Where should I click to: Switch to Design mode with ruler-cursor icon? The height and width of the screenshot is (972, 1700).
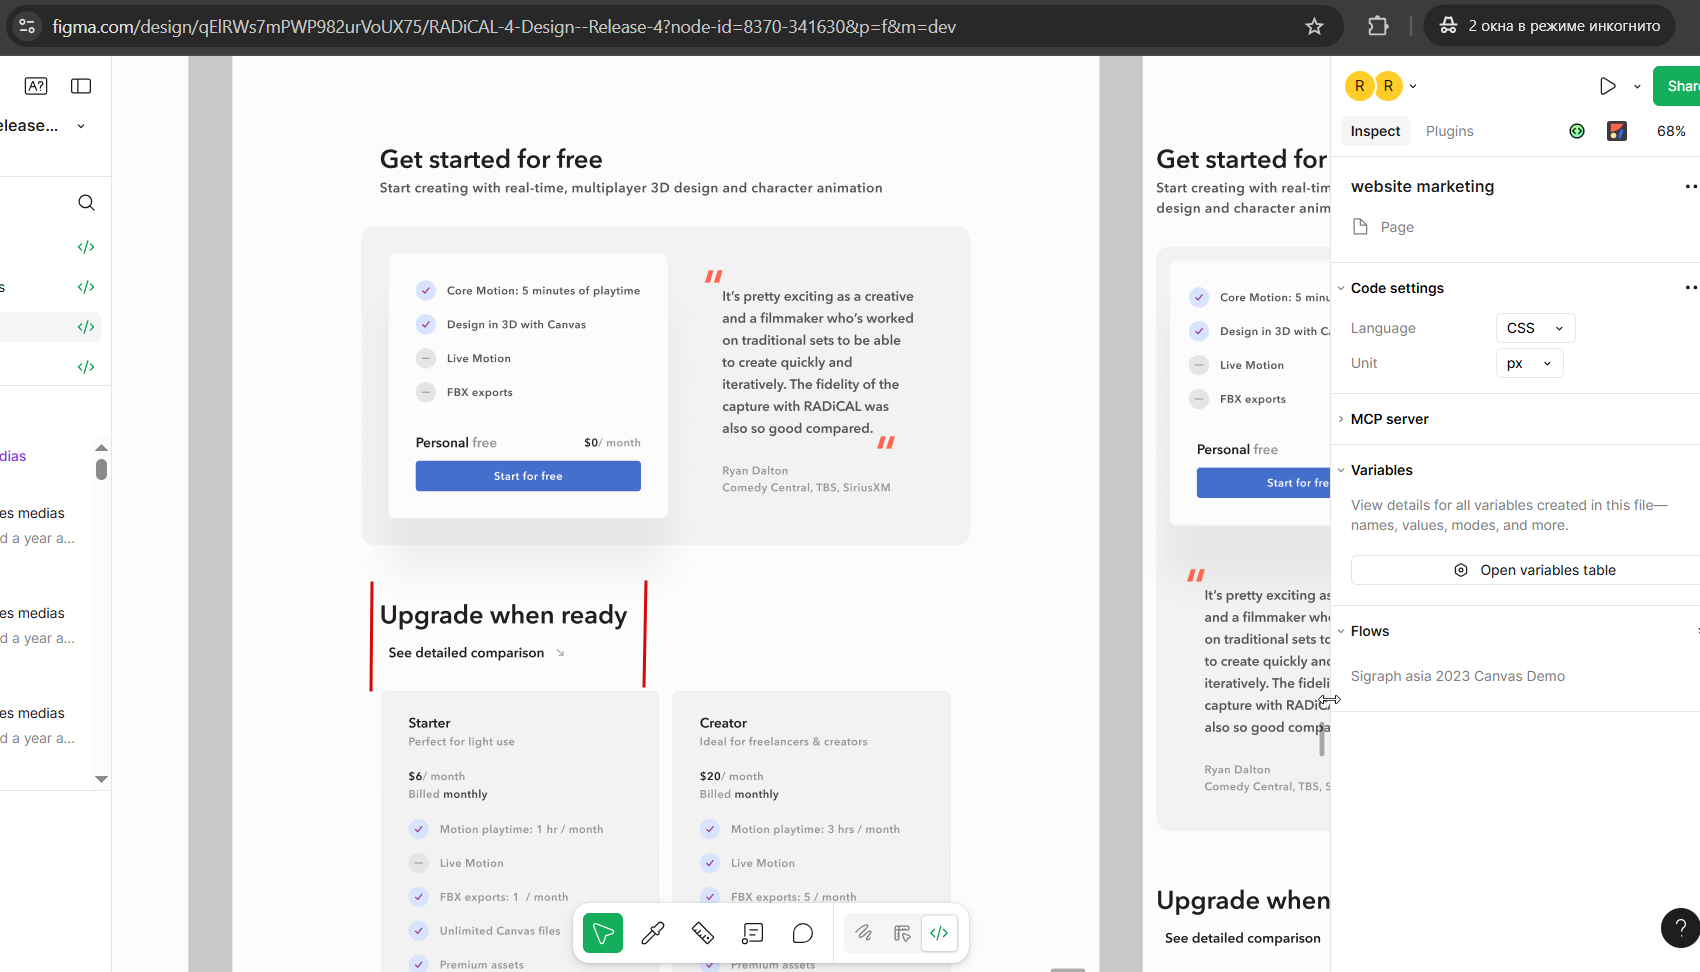tap(902, 933)
